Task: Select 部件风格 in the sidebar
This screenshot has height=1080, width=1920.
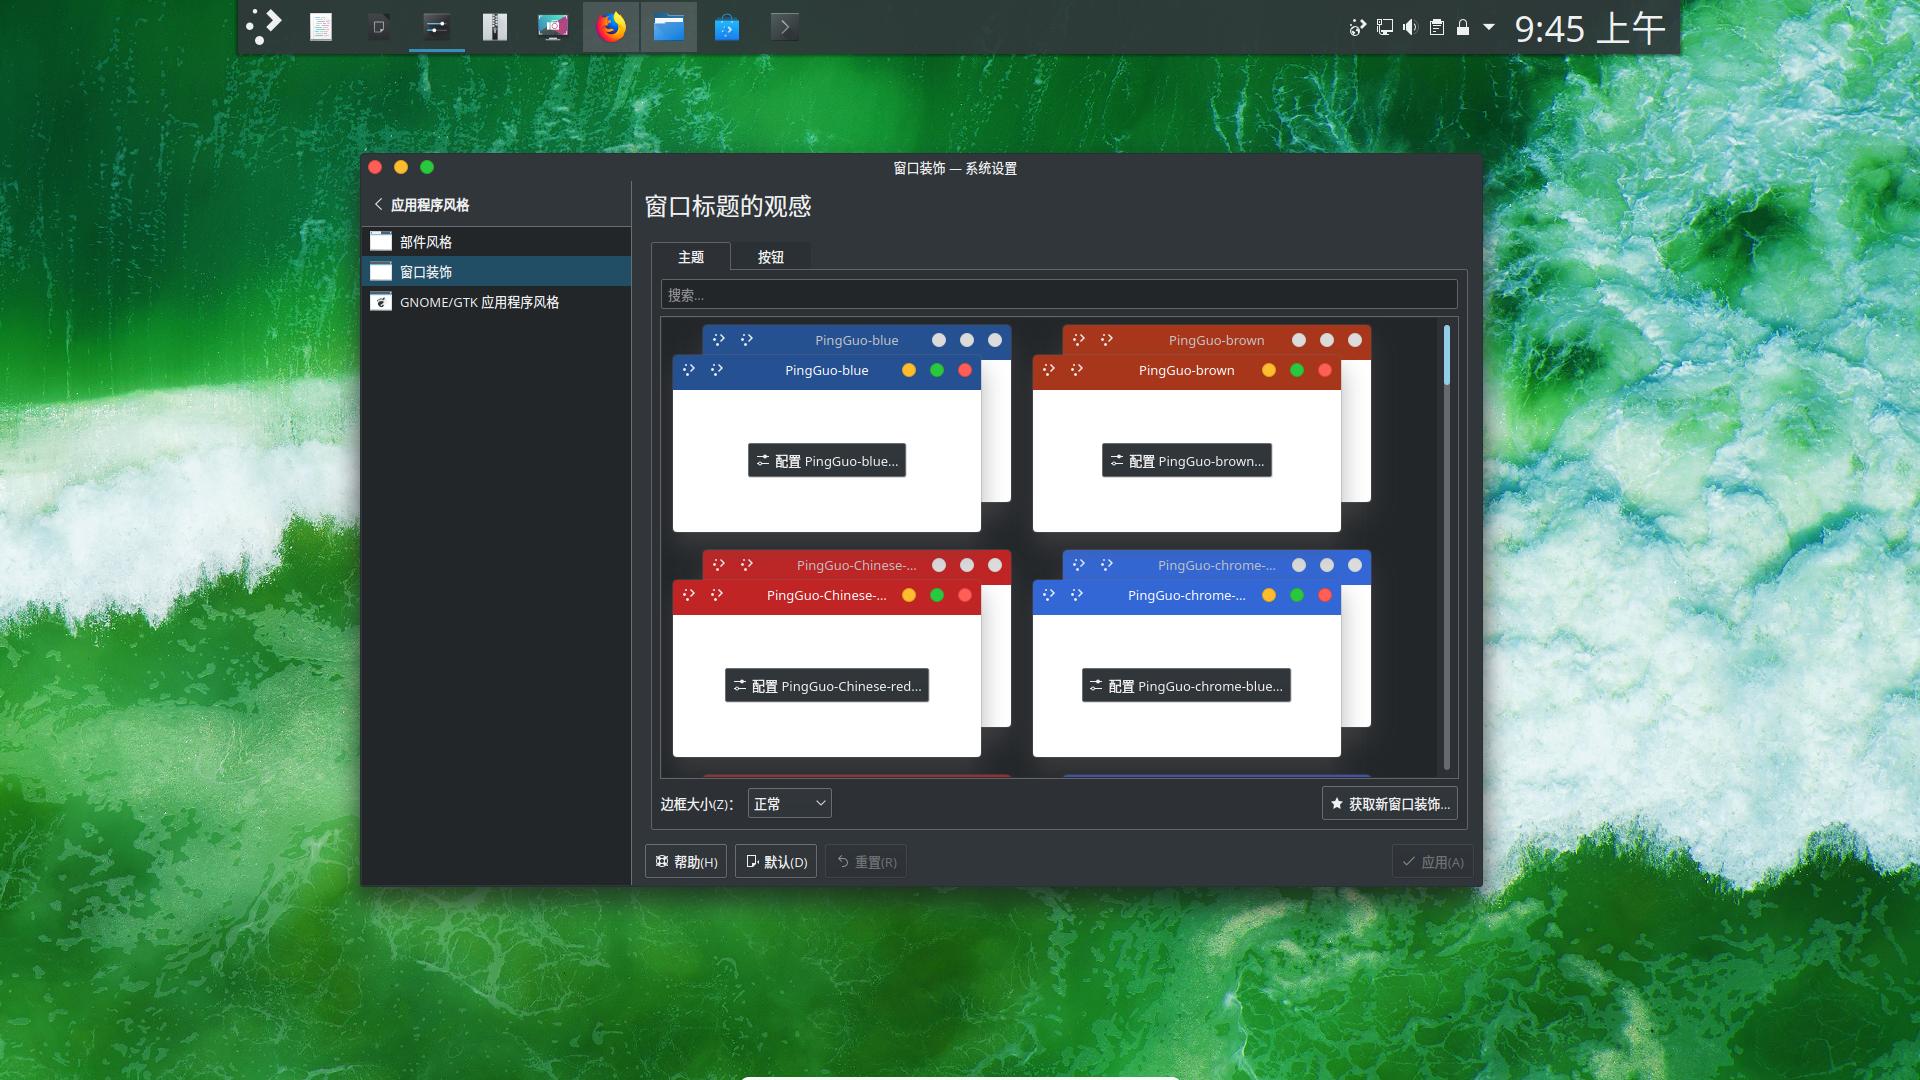Action: point(496,242)
